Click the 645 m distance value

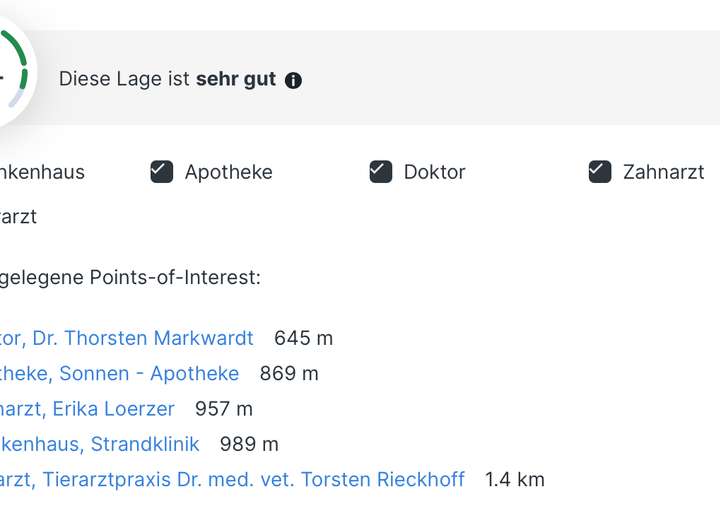[x=303, y=338]
